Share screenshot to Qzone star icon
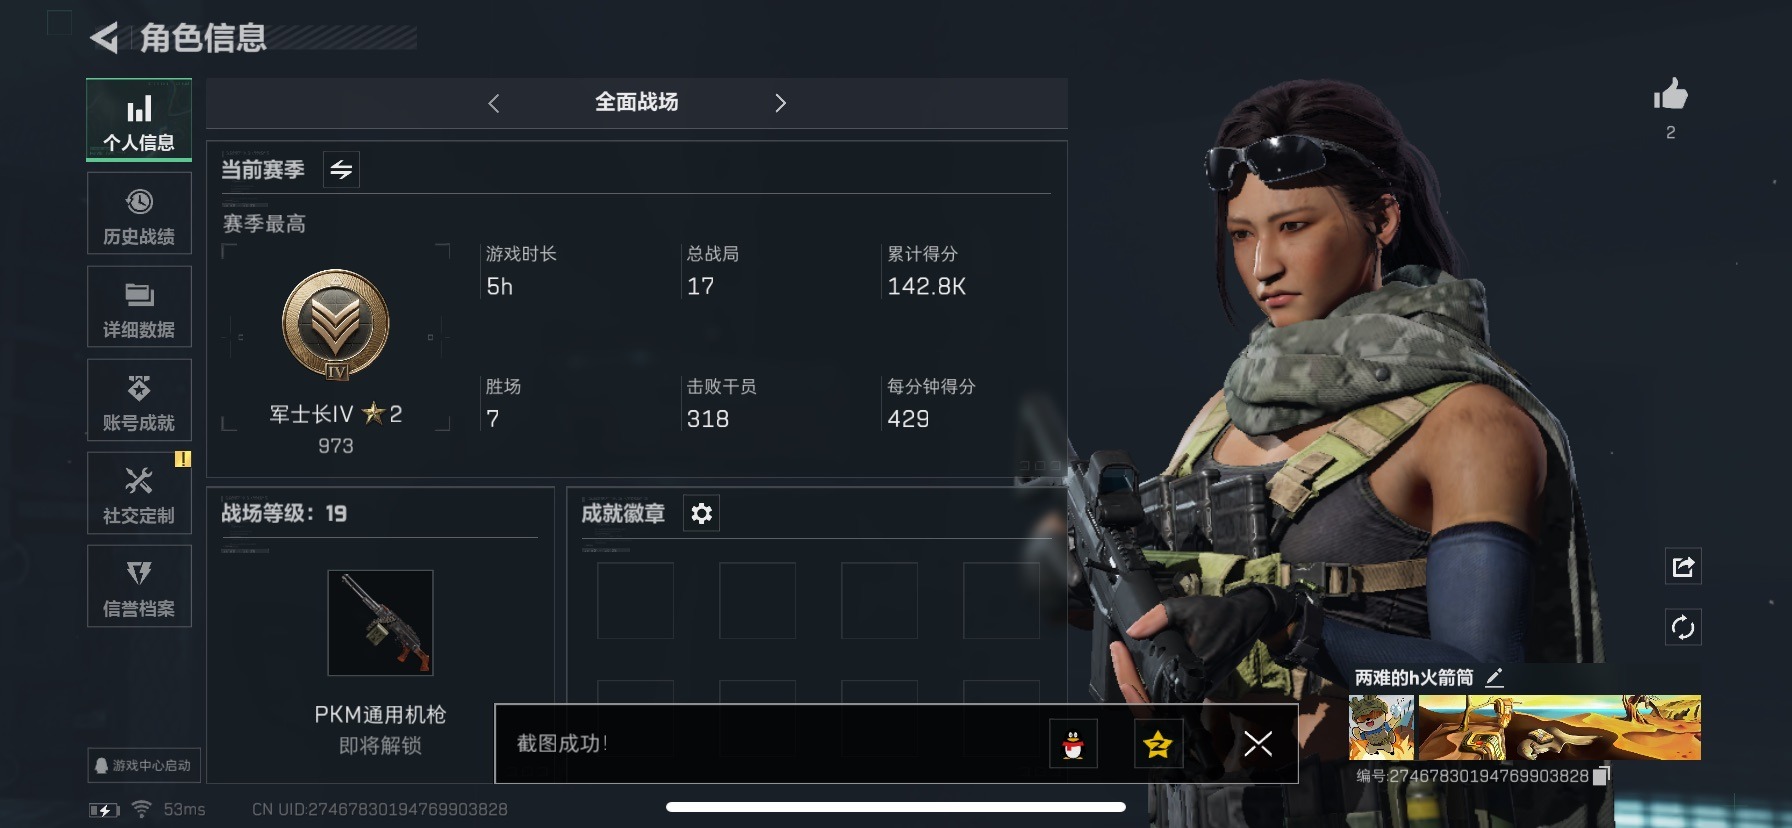The image size is (1792, 828). coord(1158,744)
